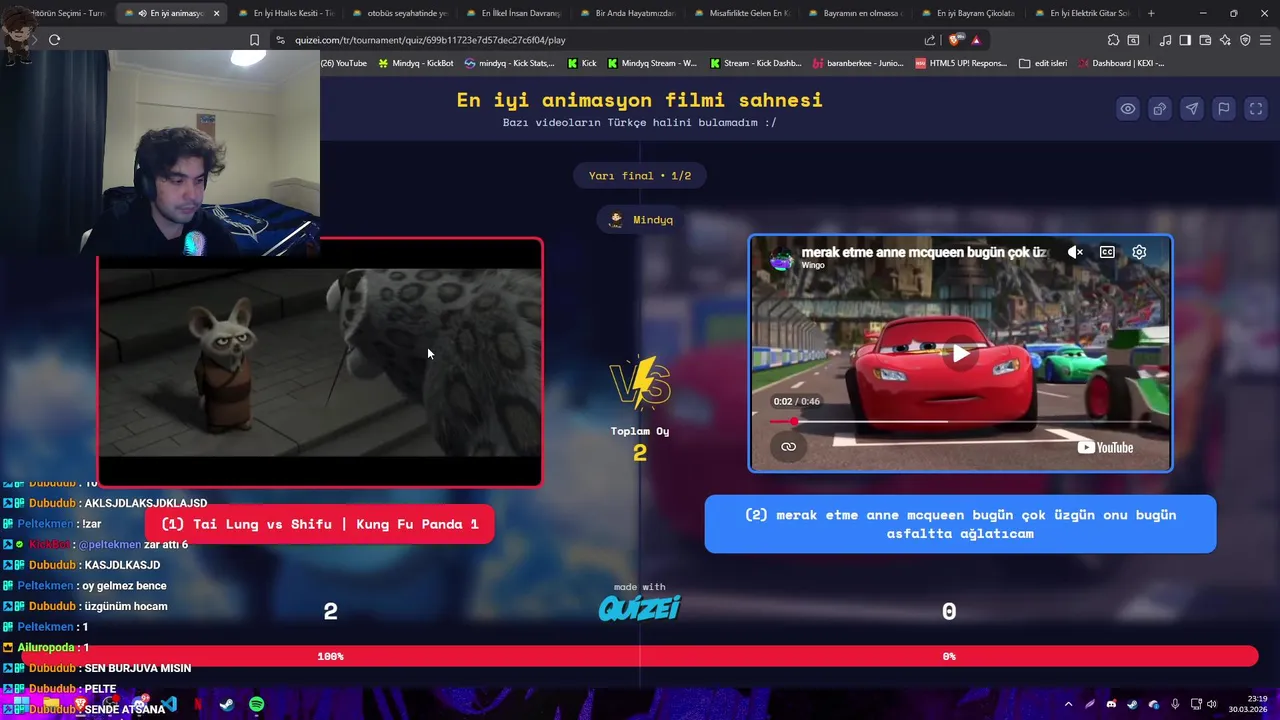This screenshot has width=1280, height=720.
Task: Open Steam from the taskbar
Action: [x=227, y=705]
